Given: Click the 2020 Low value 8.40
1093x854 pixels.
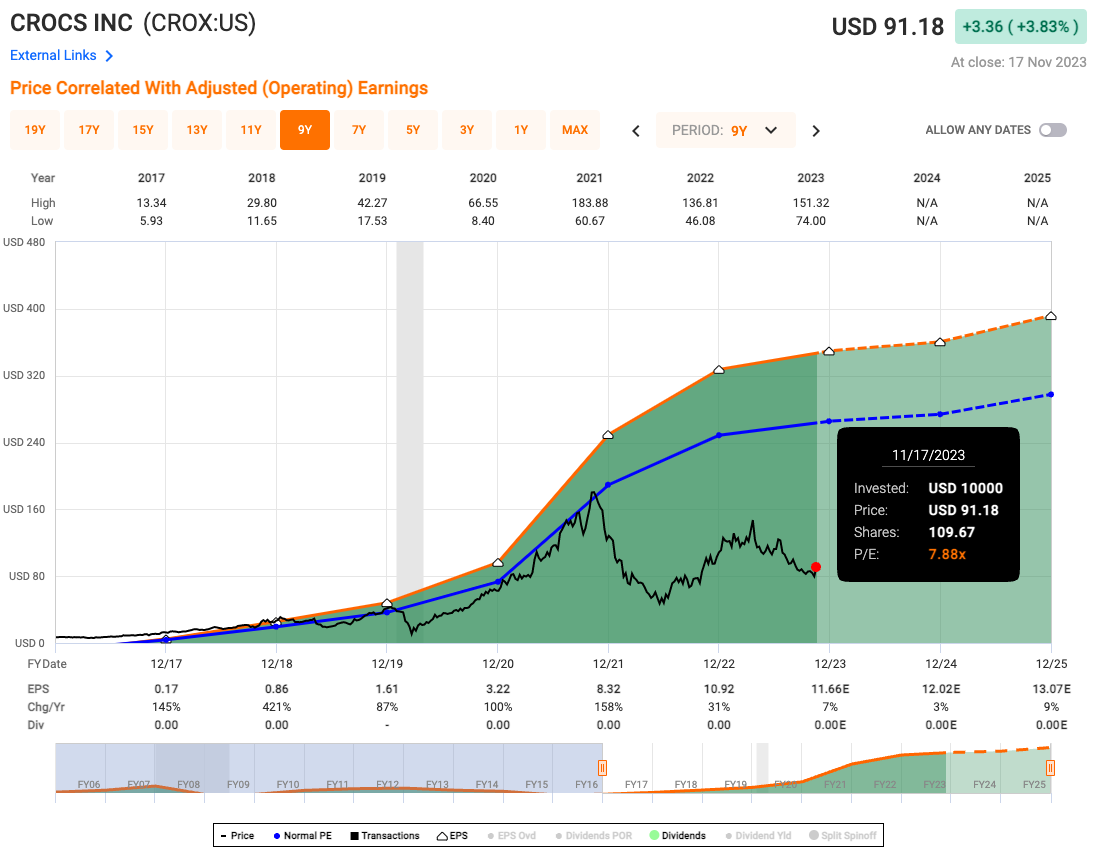Looking at the screenshot, I should [x=483, y=221].
